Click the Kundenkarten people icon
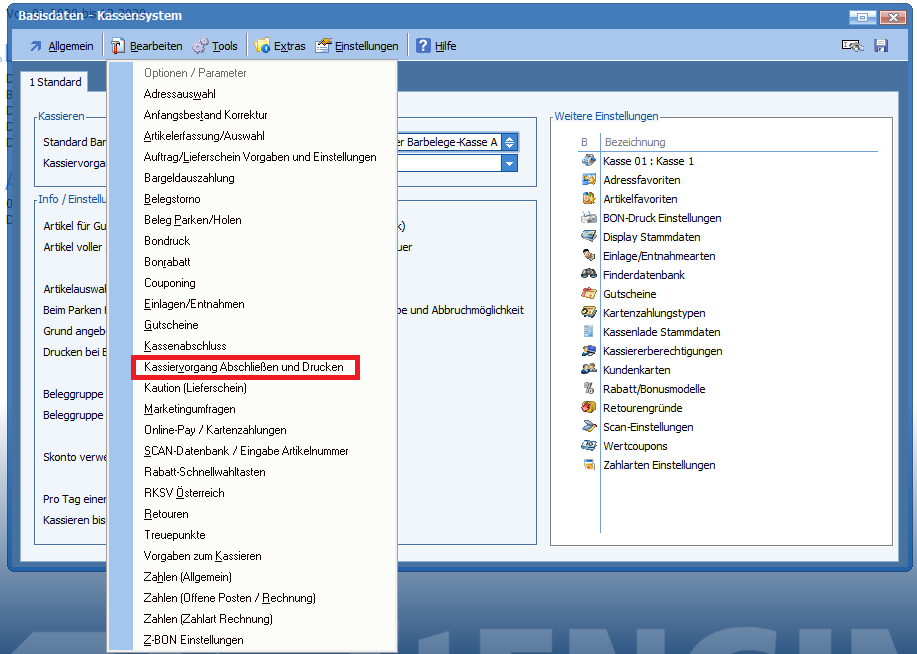The image size is (917, 654). tap(589, 370)
